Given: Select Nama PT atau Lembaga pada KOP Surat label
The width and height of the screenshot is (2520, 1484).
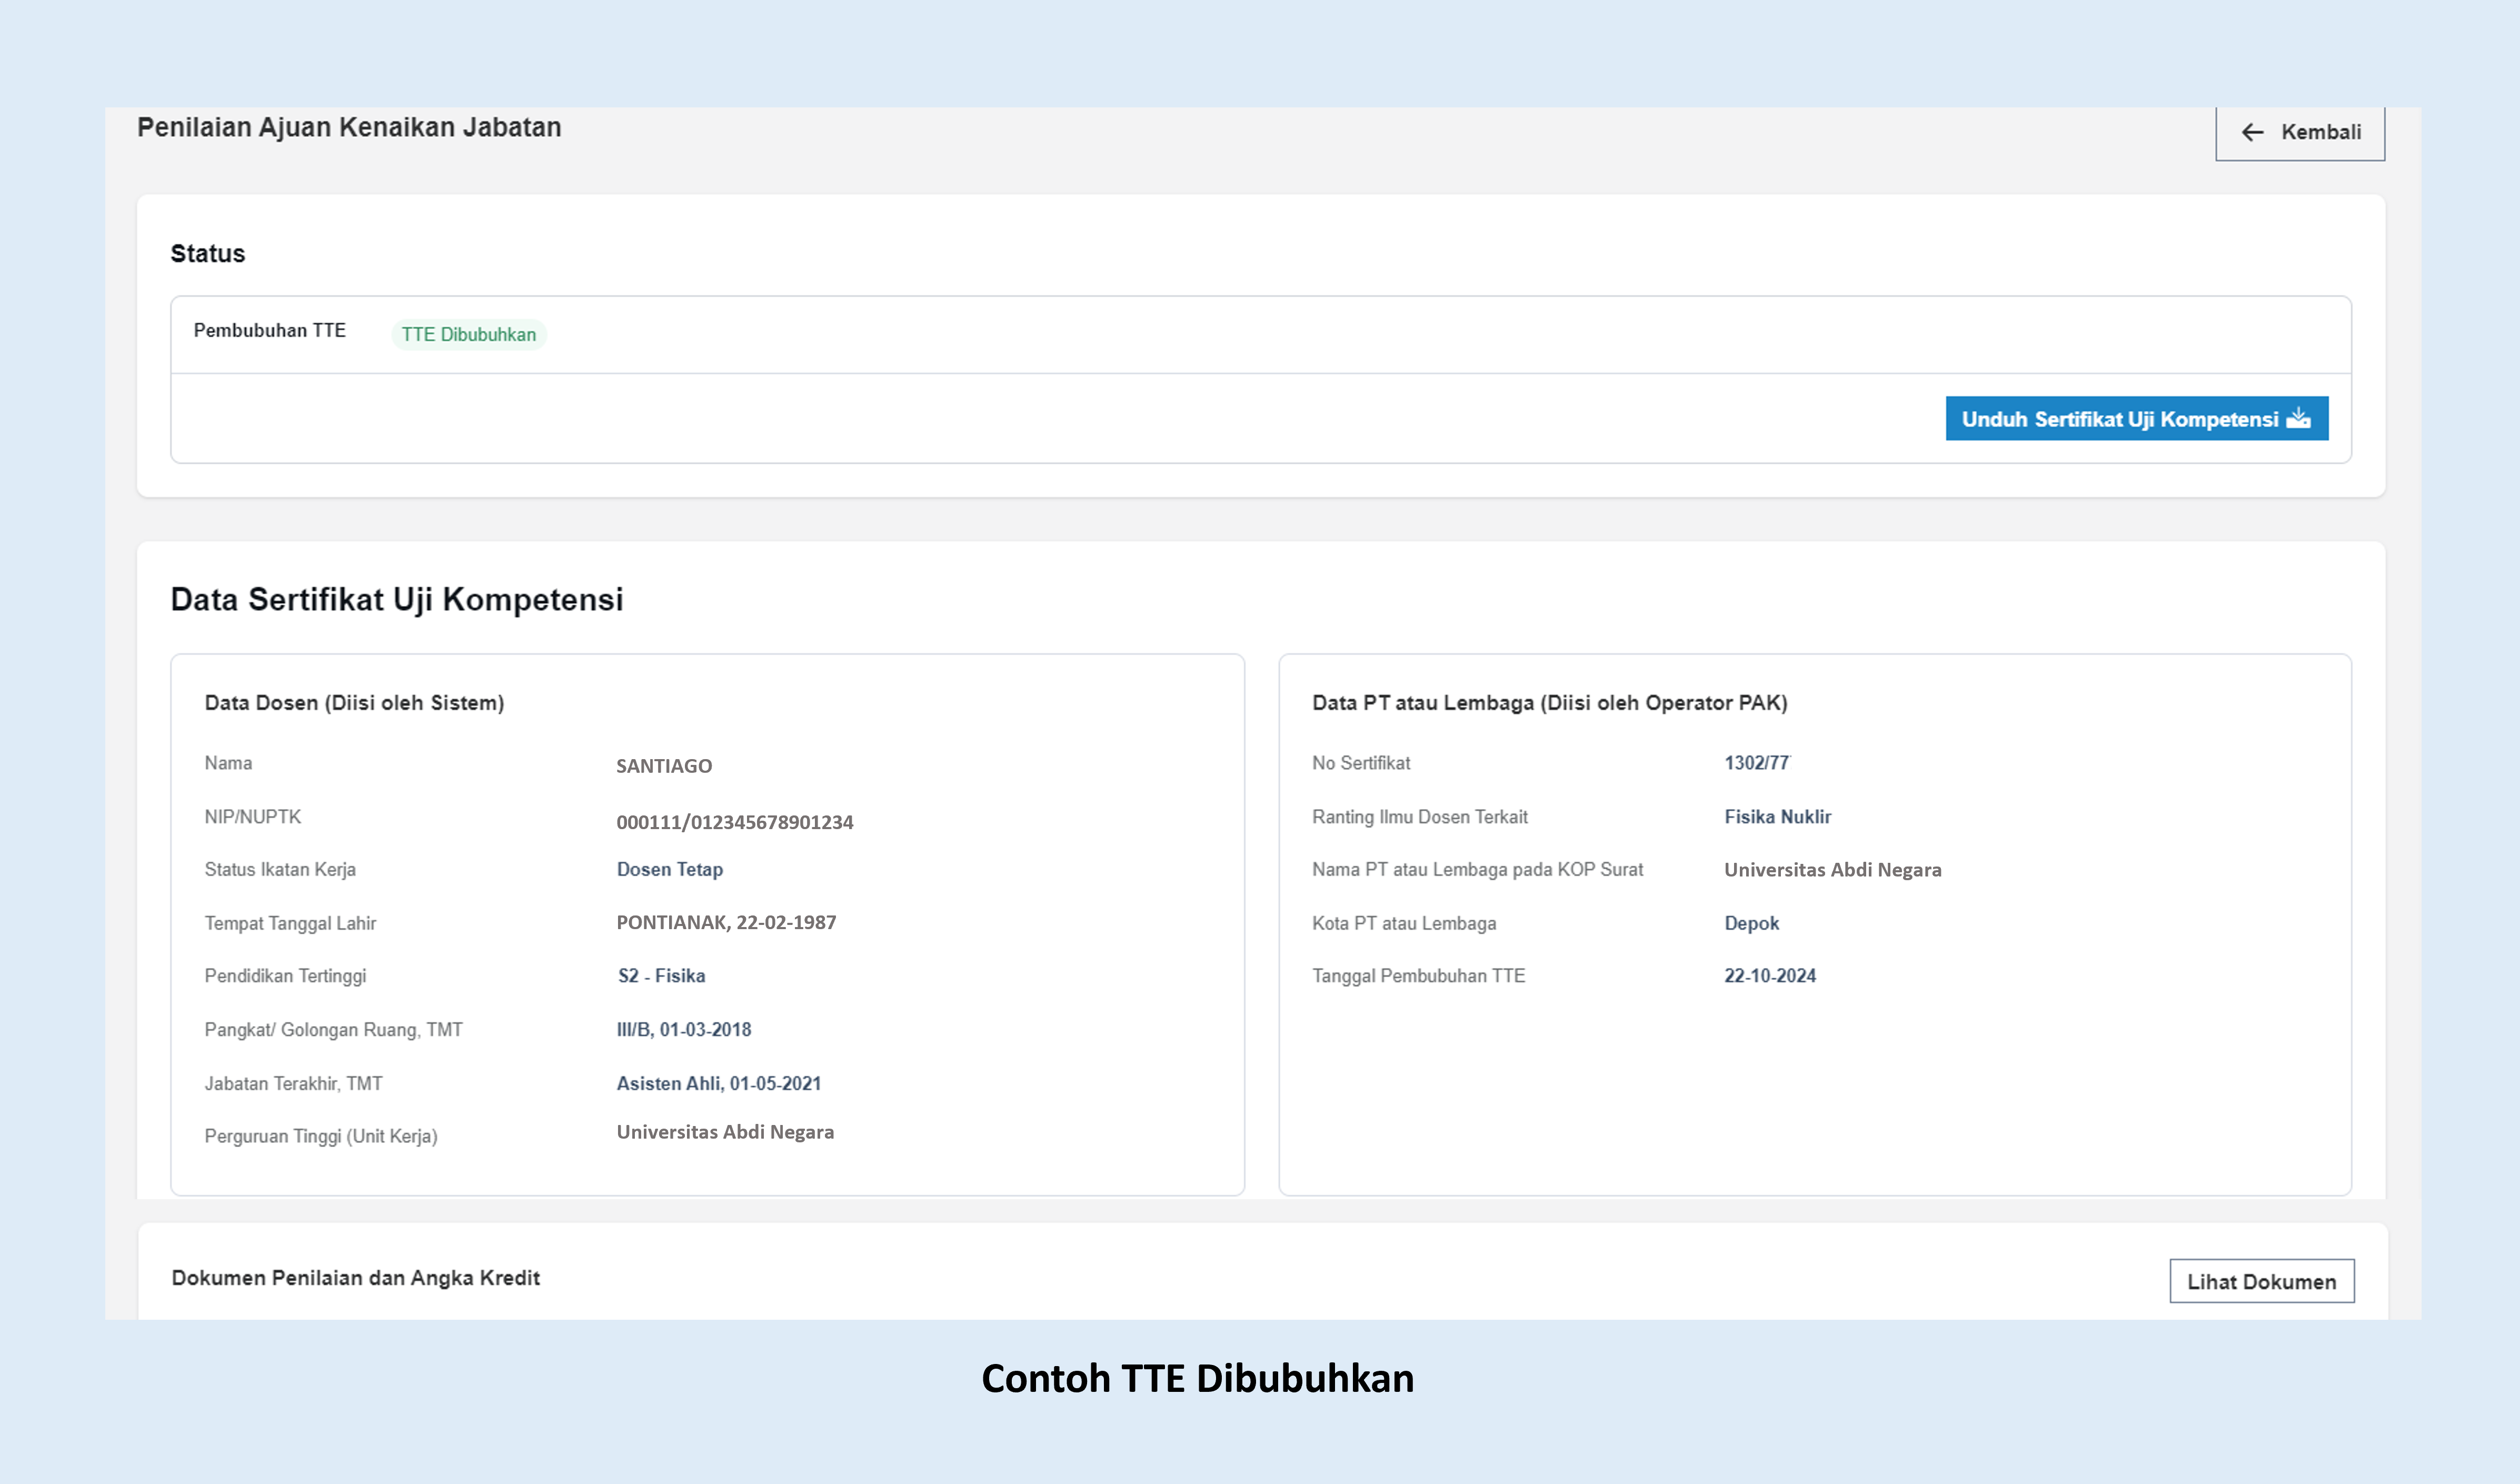Looking at the screenshot, I should [x=1478, y=870].
